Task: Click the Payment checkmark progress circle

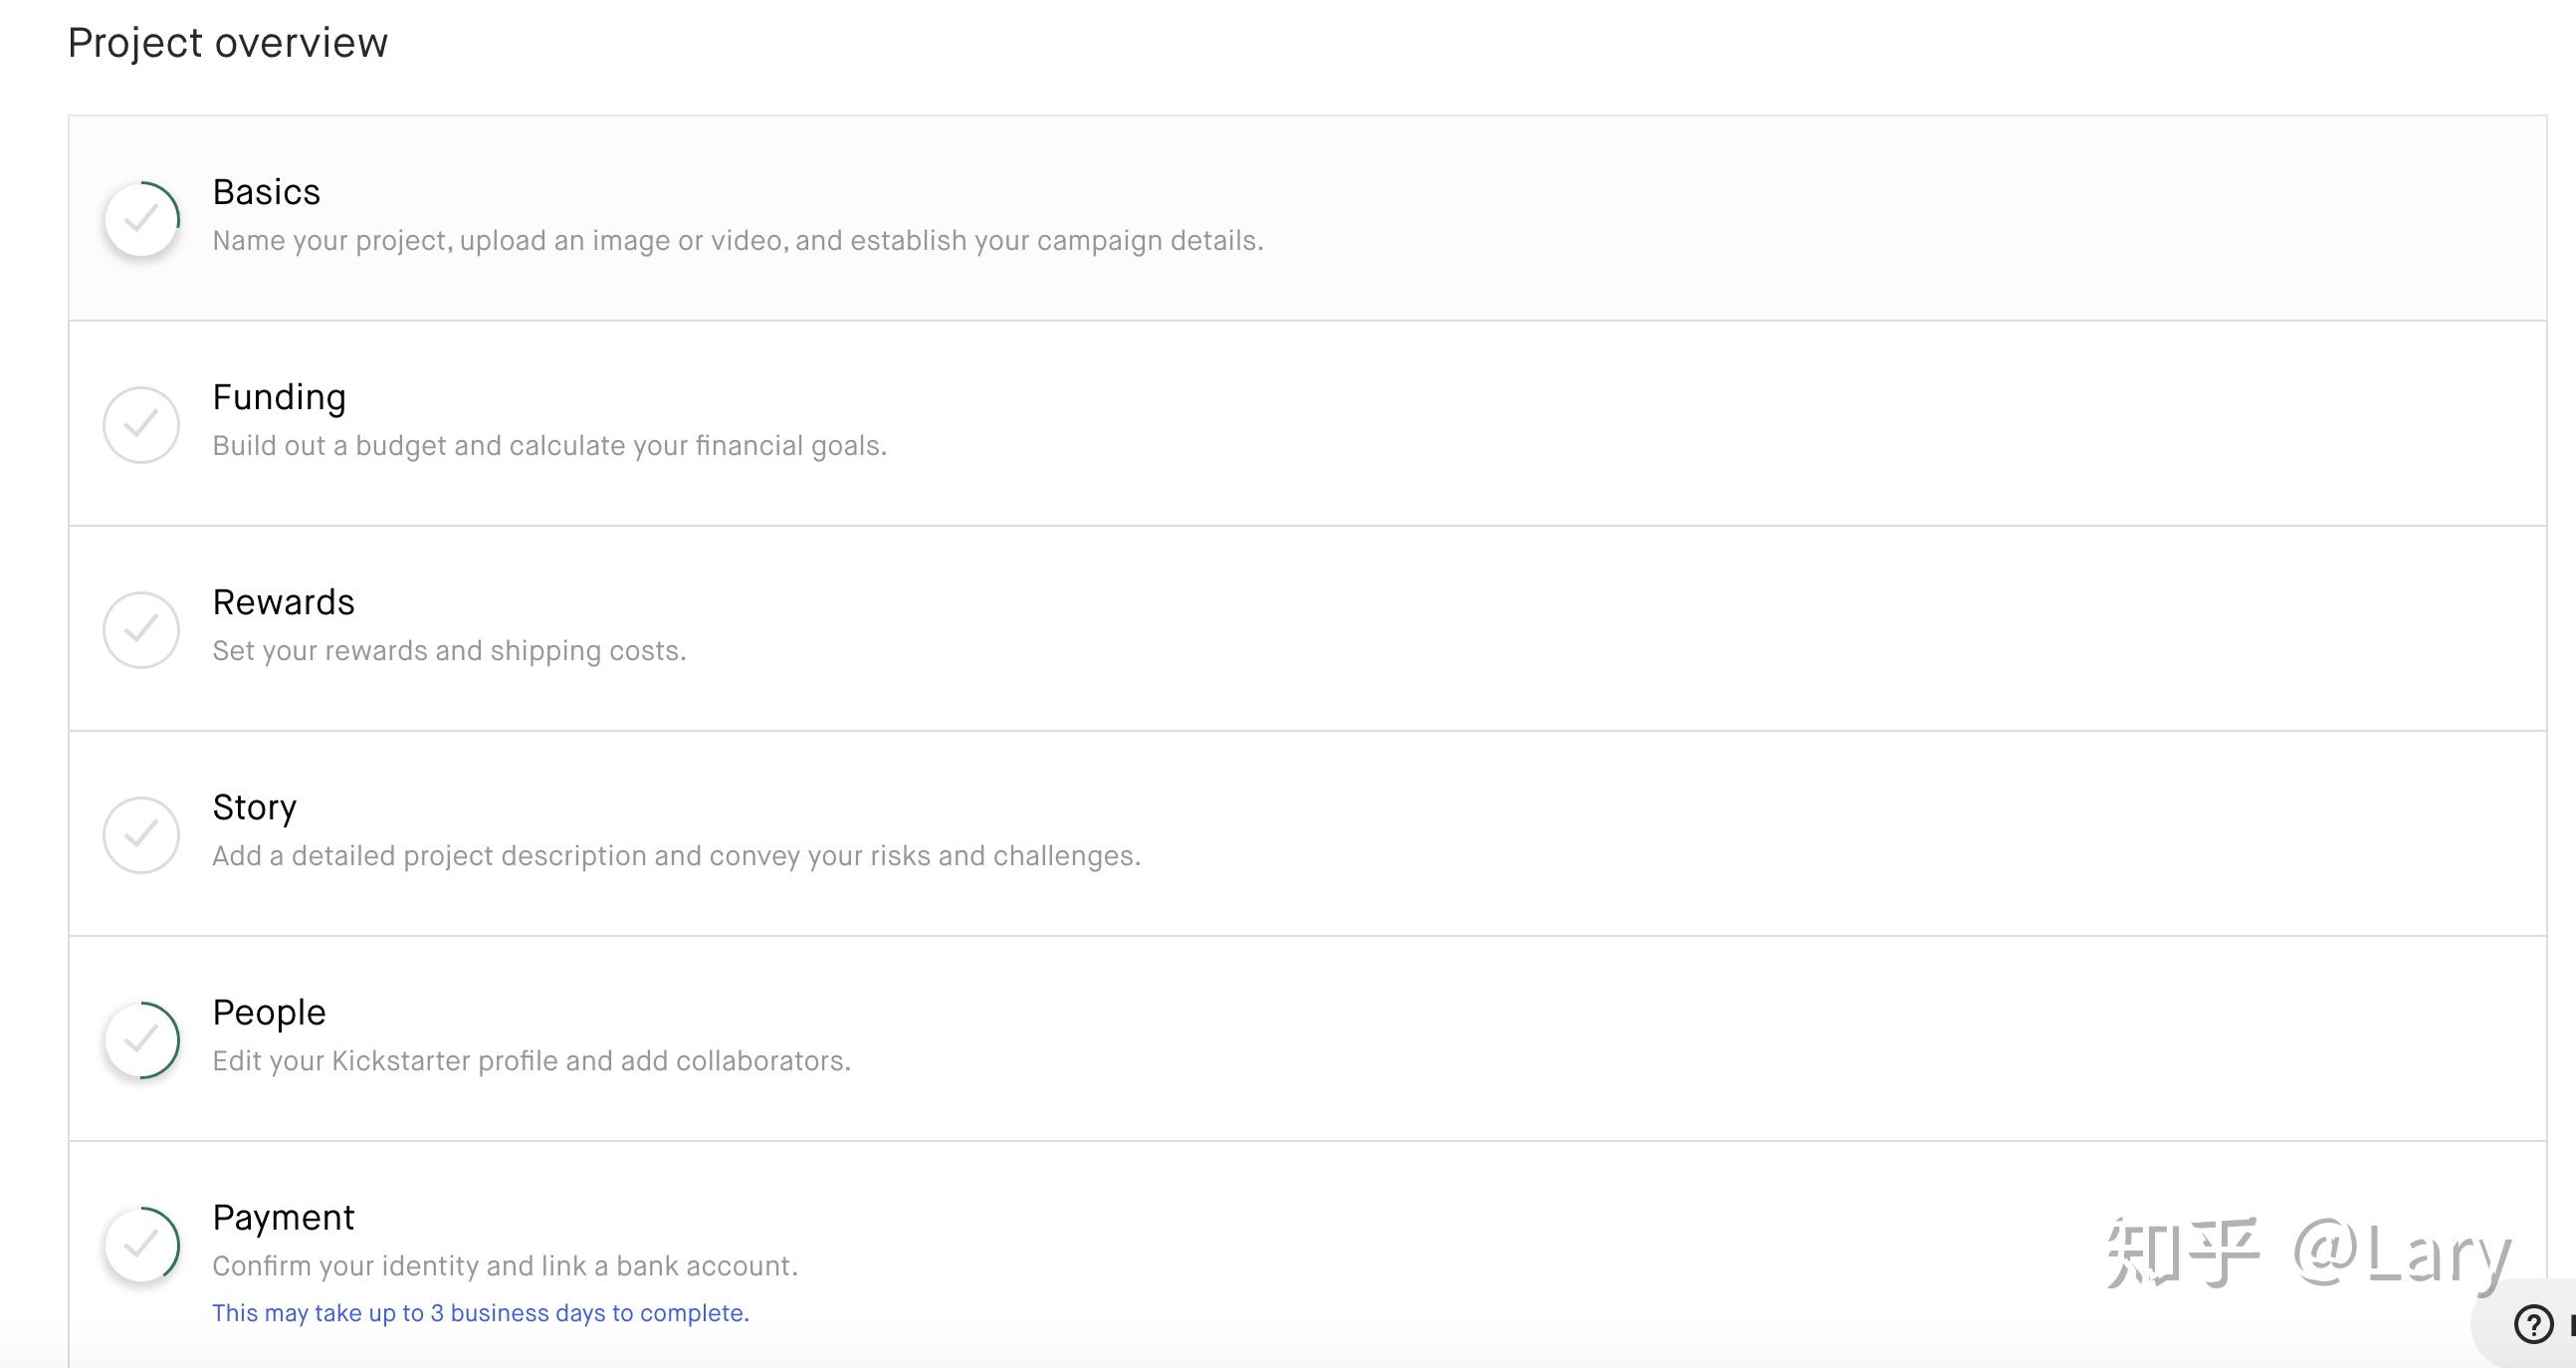Action: [x=142, y=1244]
